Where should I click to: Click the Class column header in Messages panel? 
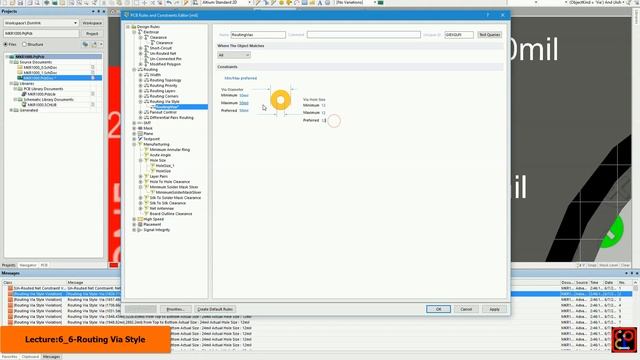(8, 282)
